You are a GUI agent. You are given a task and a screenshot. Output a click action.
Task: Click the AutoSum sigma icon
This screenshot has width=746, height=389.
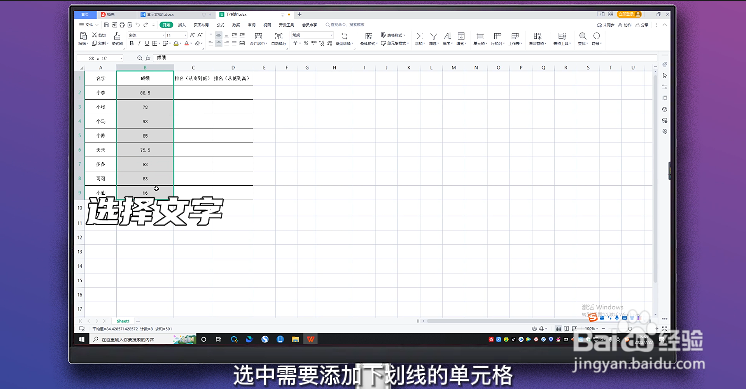(419, 36)
